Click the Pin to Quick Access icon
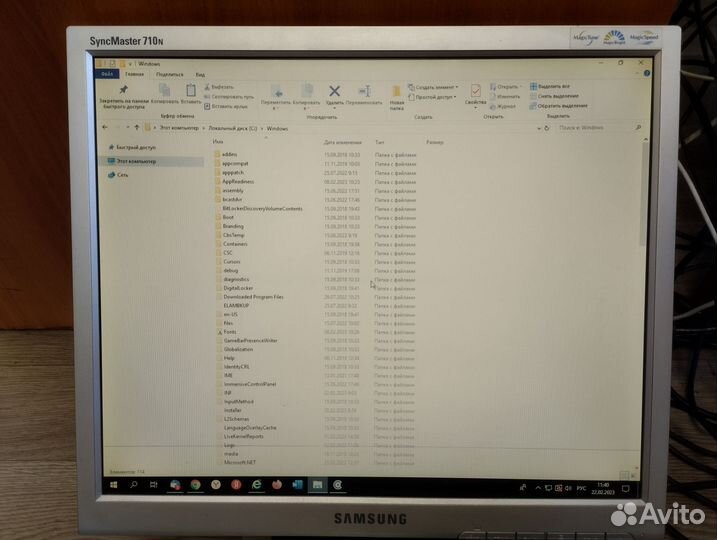The height and width of the screenshot is (540, 717). 123,91
